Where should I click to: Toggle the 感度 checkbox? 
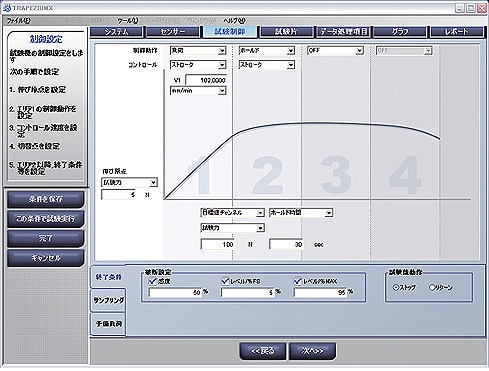tap(153, 281)
